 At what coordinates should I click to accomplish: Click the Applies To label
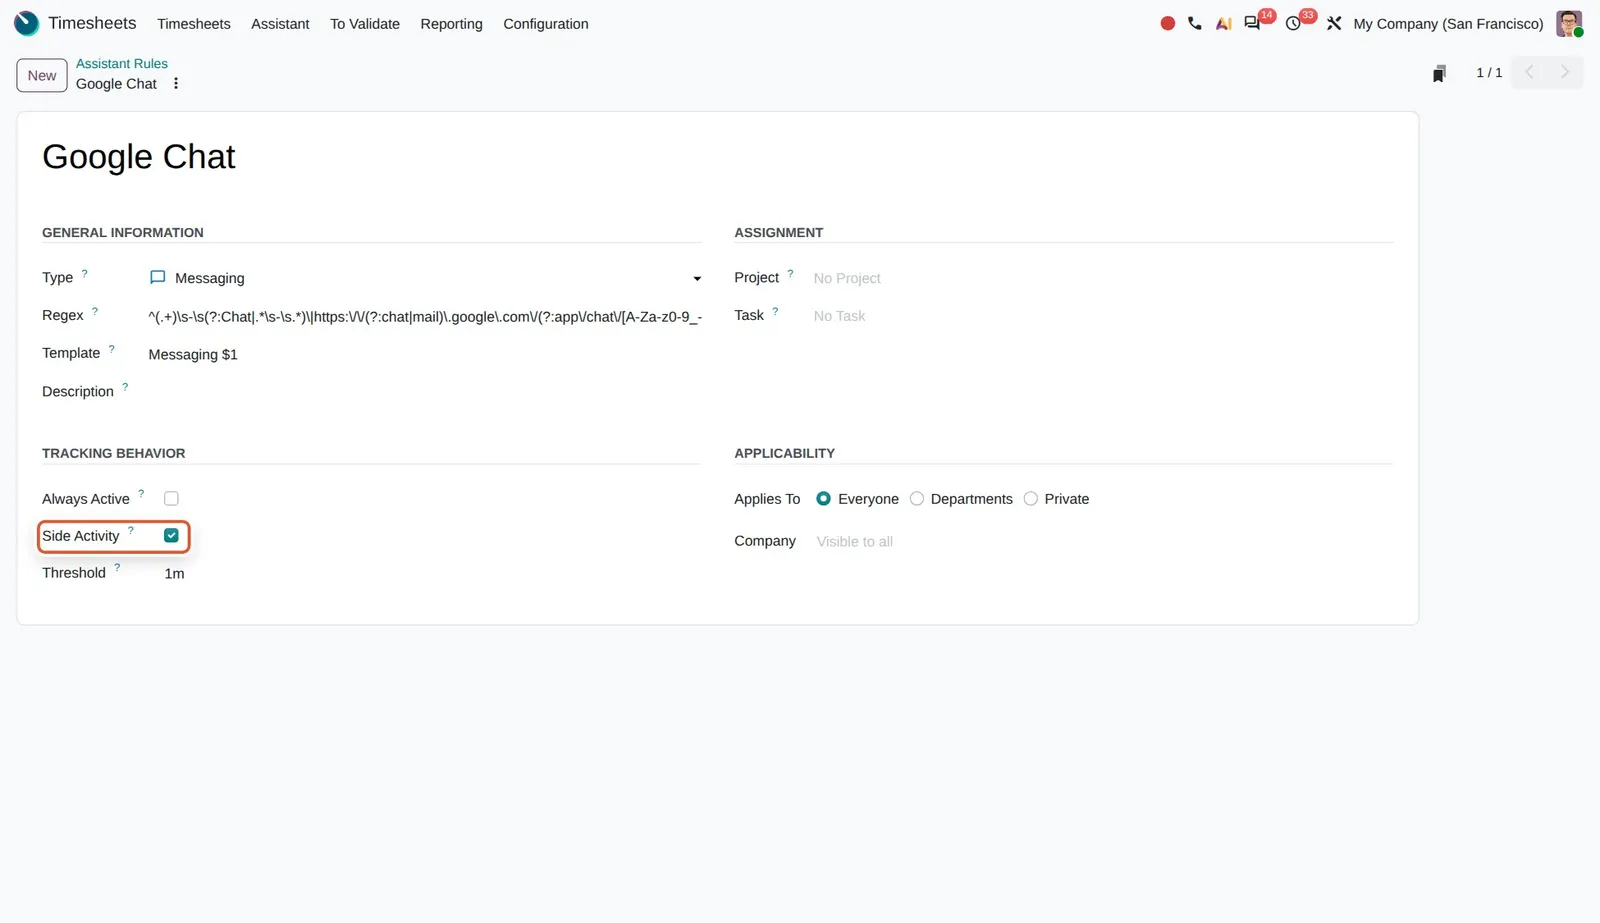[767, 499]
